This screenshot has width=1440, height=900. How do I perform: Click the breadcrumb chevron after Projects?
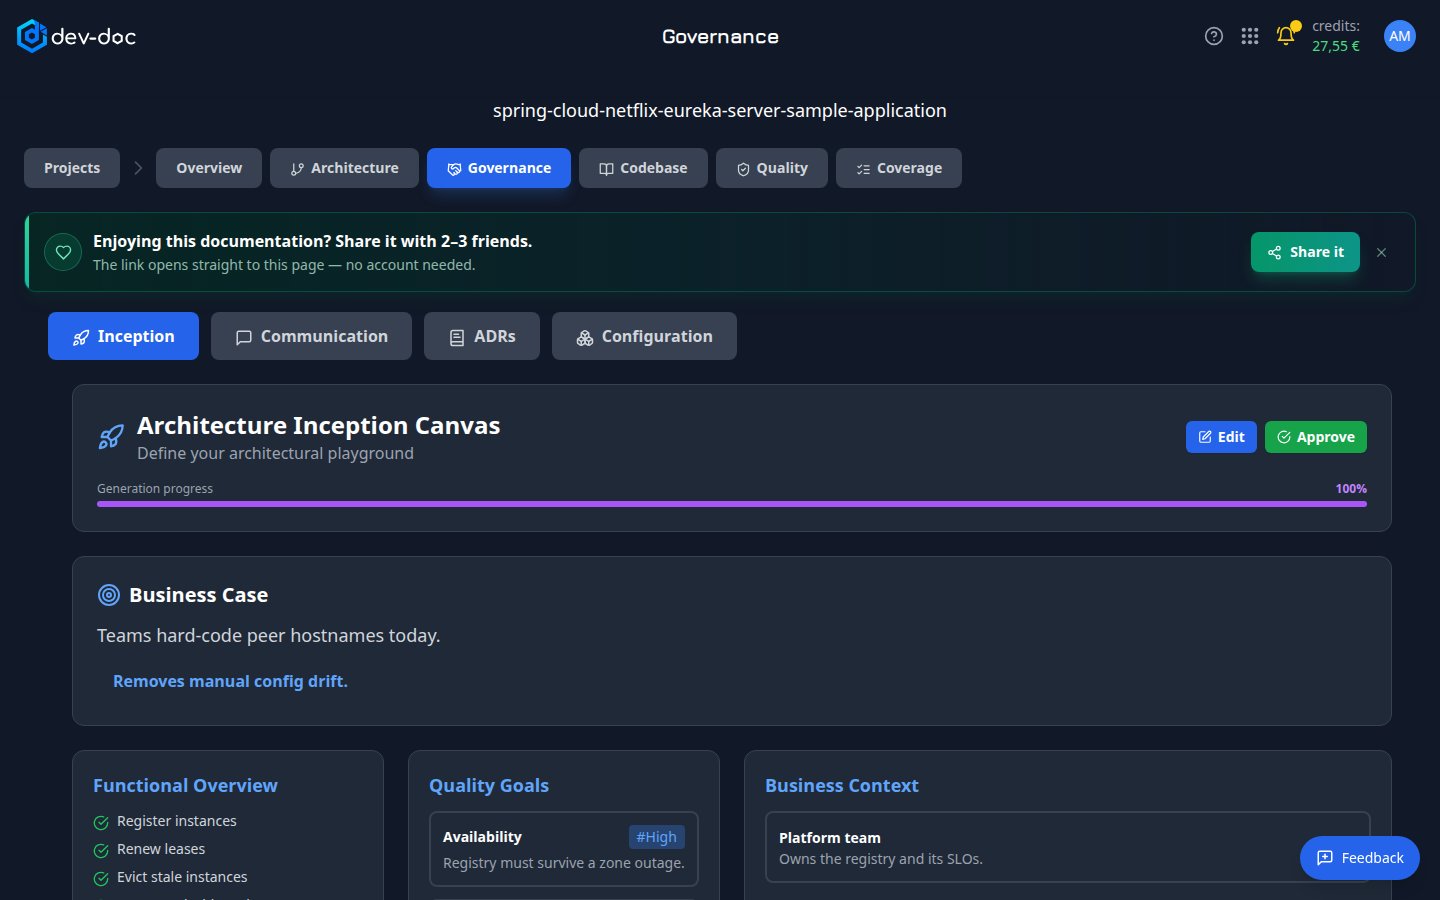click(x=138, y=168)
